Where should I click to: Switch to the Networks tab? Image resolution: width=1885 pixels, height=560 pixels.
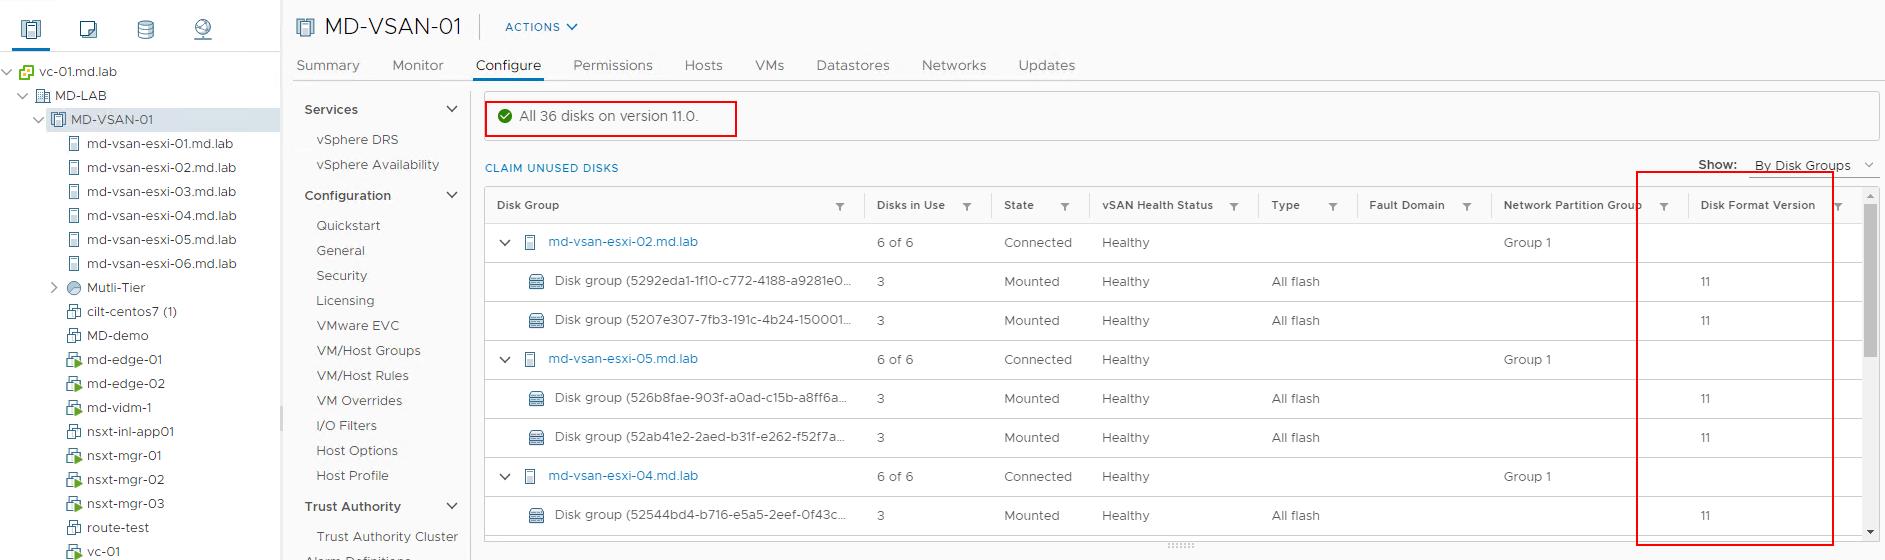(x=954, y=65)
